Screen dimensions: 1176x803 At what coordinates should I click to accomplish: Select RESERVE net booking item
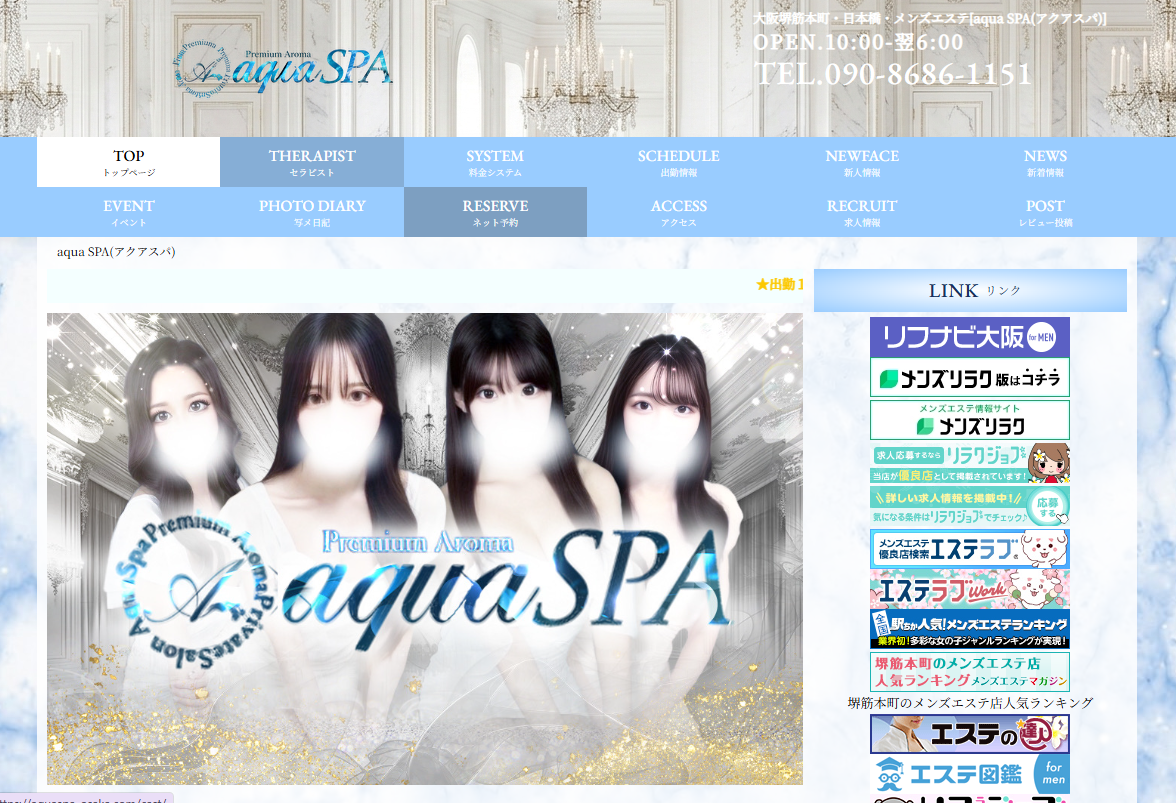(x=495, y=212)
